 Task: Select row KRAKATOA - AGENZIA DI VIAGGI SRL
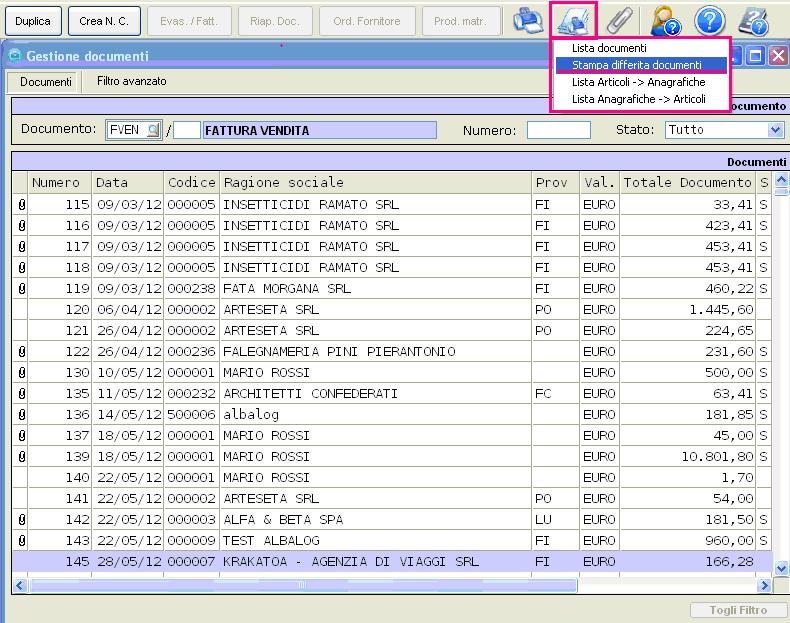point(392,562)
